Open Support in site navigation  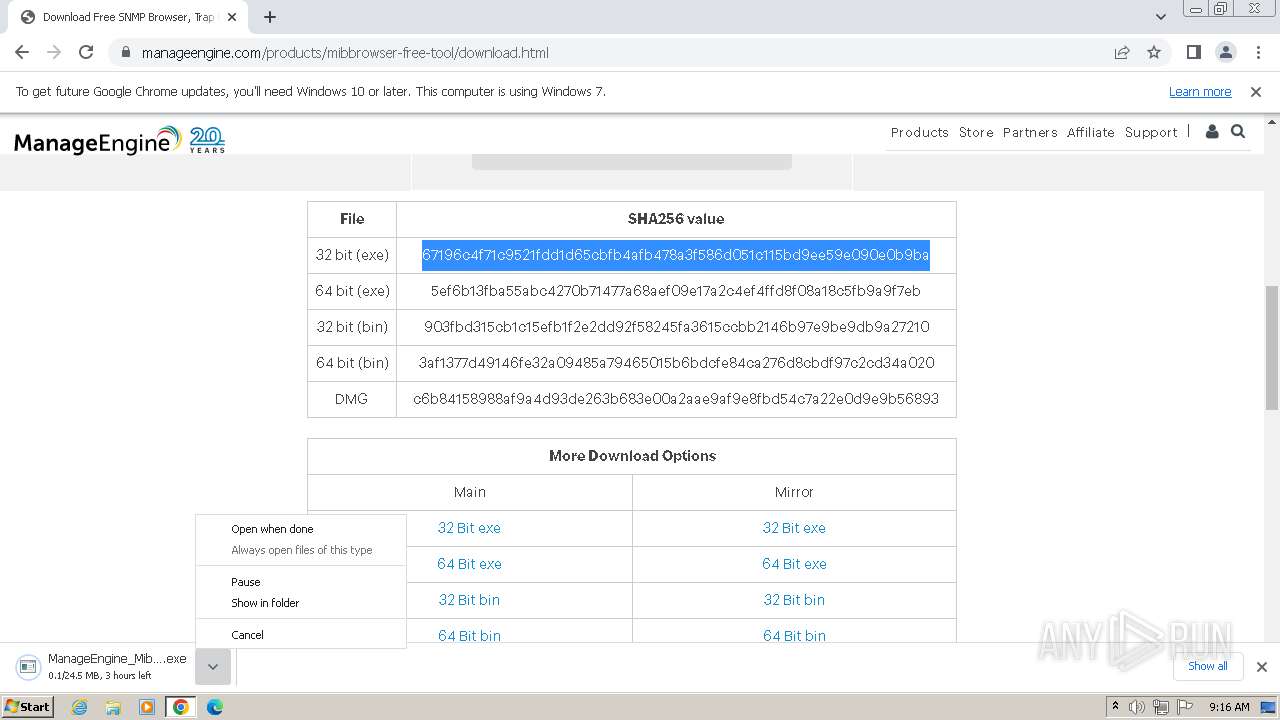pyautogui.click(x=1151, y=132)
